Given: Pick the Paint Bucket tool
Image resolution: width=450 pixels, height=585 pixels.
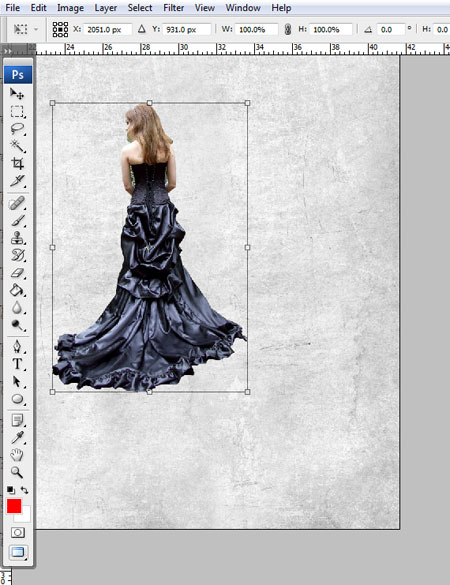Looking at the screenshot, I should pyautogui.click(x=17, y=290).
